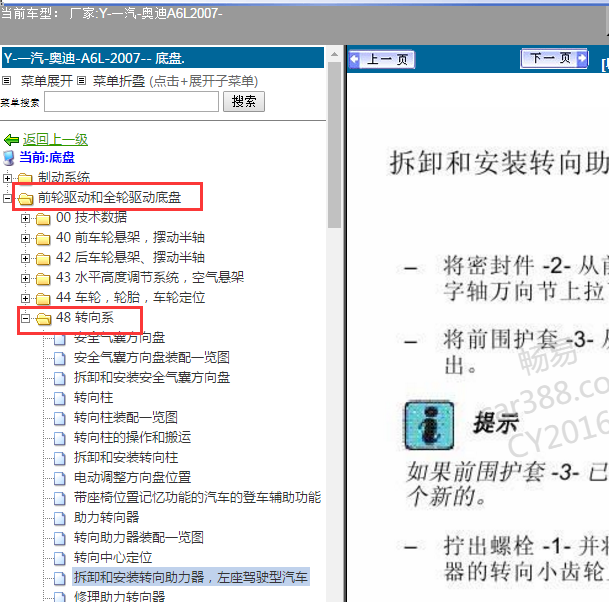Image resolution: width=609 pixels, height=602 pixels.
Task: Select 44 车轮，轮胎，车轮定位 folder label
Action: point(130,298)
